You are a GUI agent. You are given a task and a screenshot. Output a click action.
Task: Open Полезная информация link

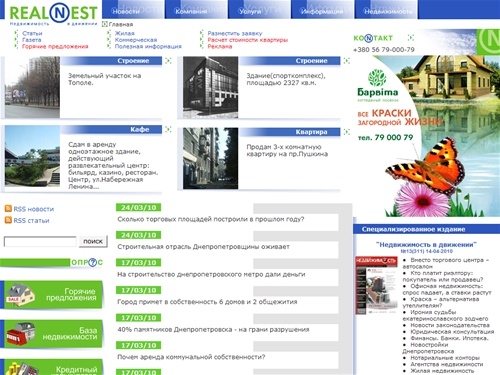[x=148, y=46]
